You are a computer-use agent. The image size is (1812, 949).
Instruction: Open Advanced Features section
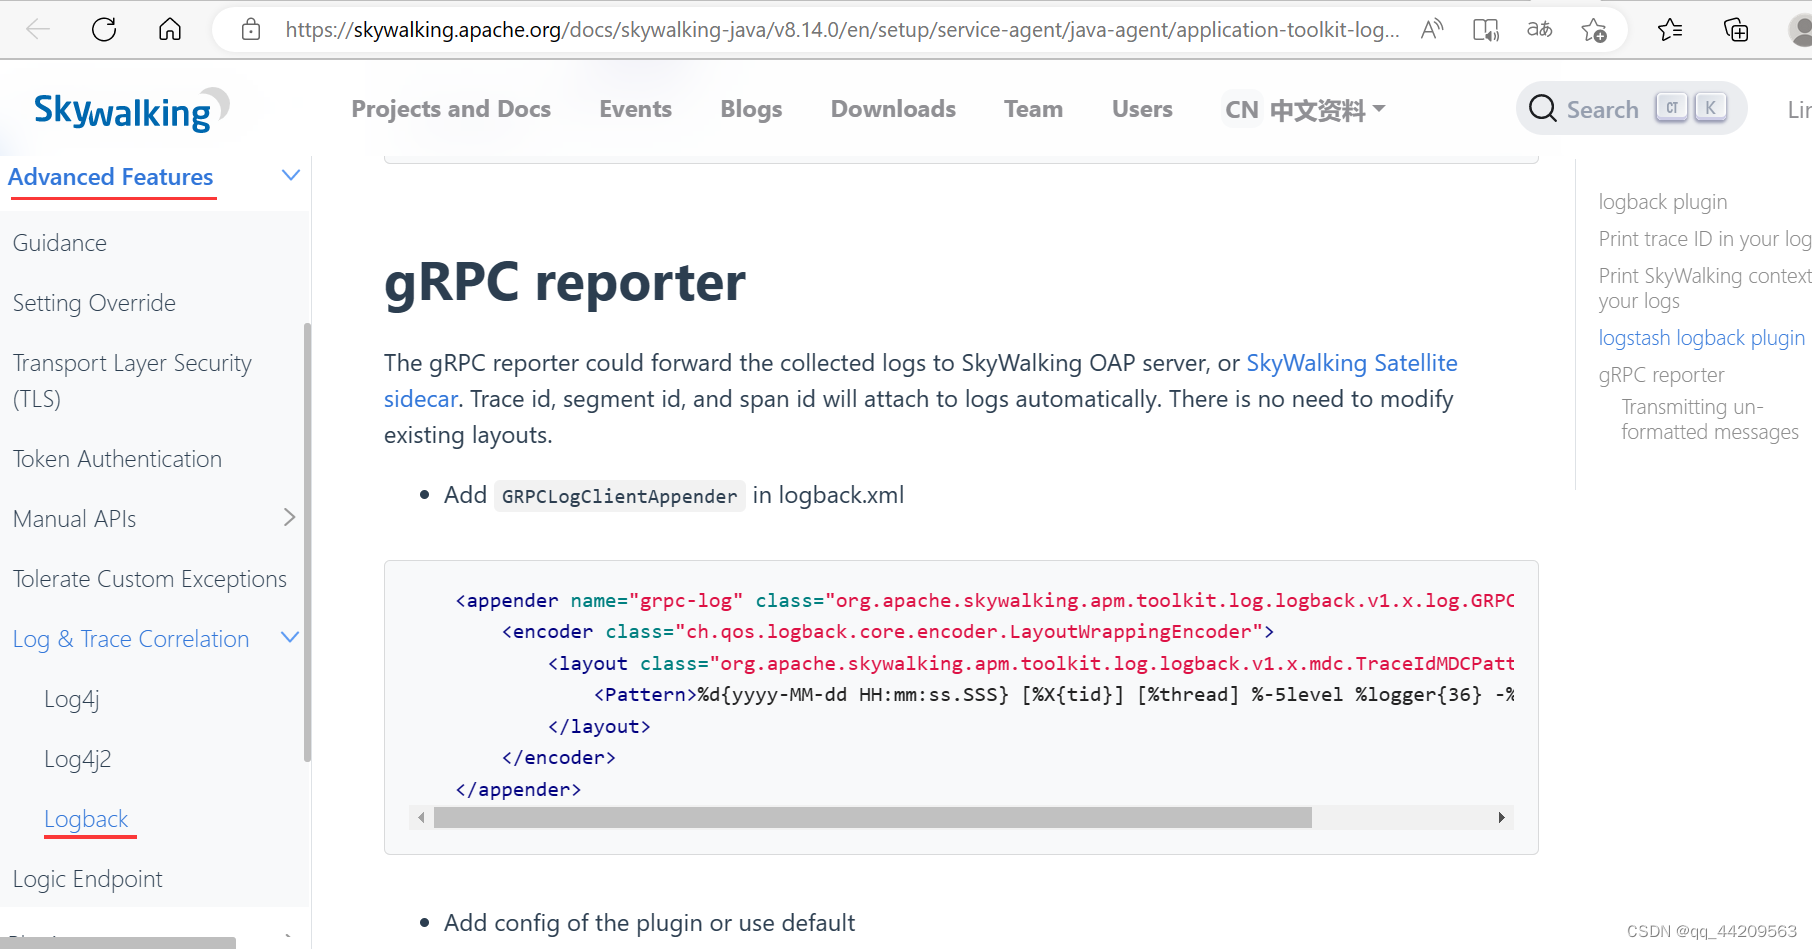[111, 177]
